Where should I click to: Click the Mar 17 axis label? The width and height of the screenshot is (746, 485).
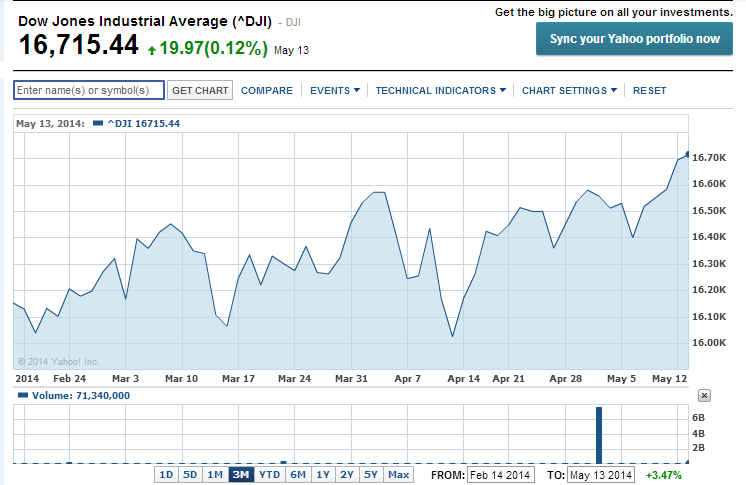click(x=238, y=378)
